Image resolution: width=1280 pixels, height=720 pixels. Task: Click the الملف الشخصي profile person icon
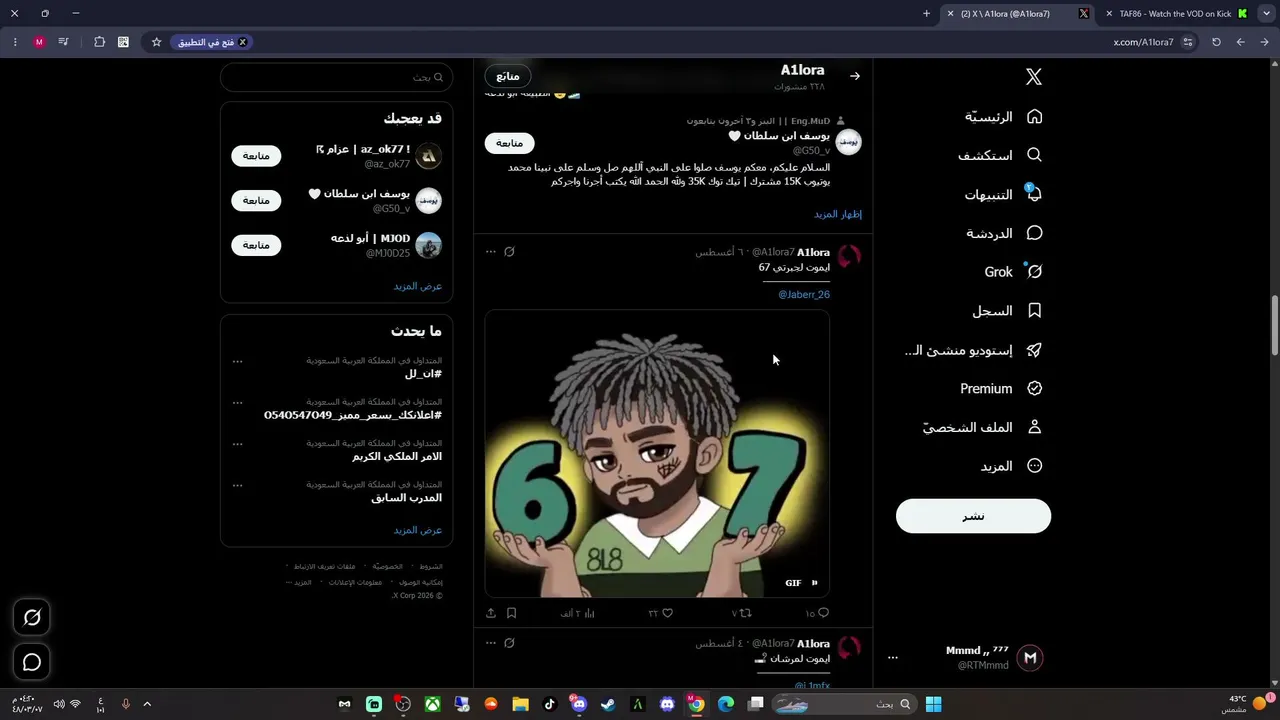(1035, 427)
